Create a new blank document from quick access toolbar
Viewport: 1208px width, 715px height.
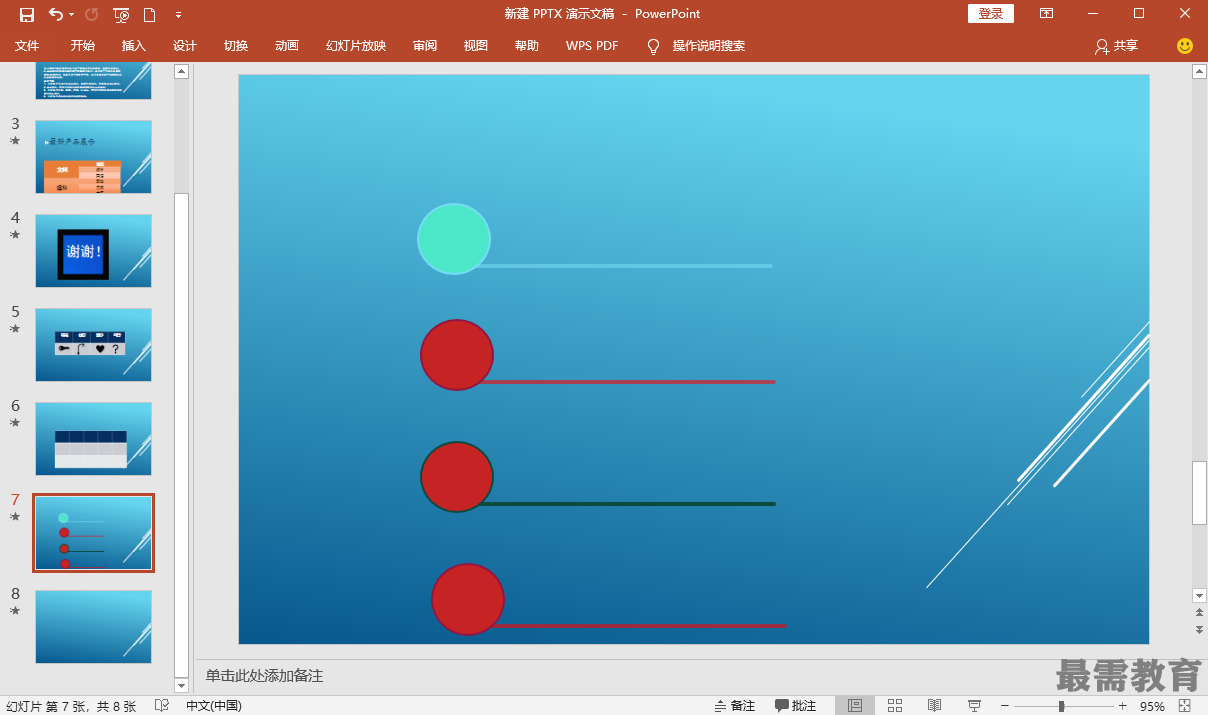[x=150, y=14]
